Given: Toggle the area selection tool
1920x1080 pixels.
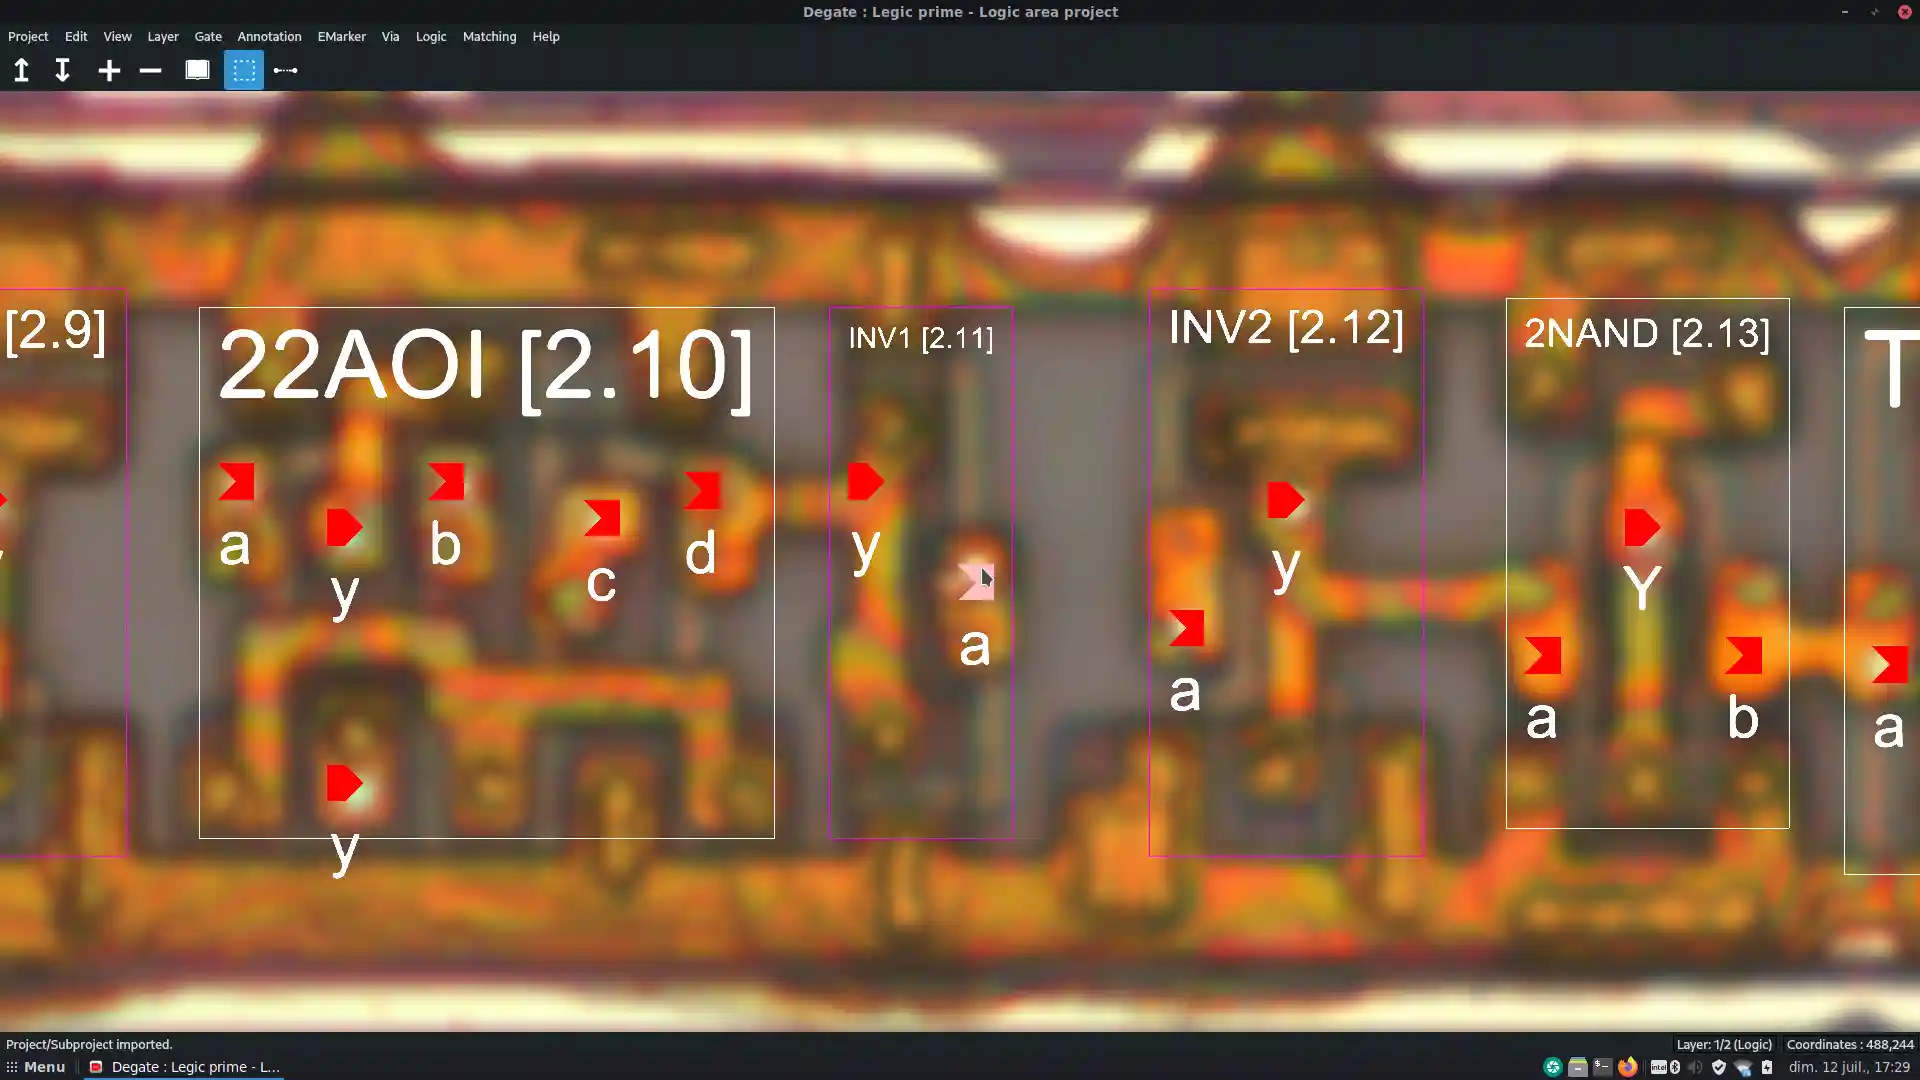Looking at the screenshot, I should 244,70.
